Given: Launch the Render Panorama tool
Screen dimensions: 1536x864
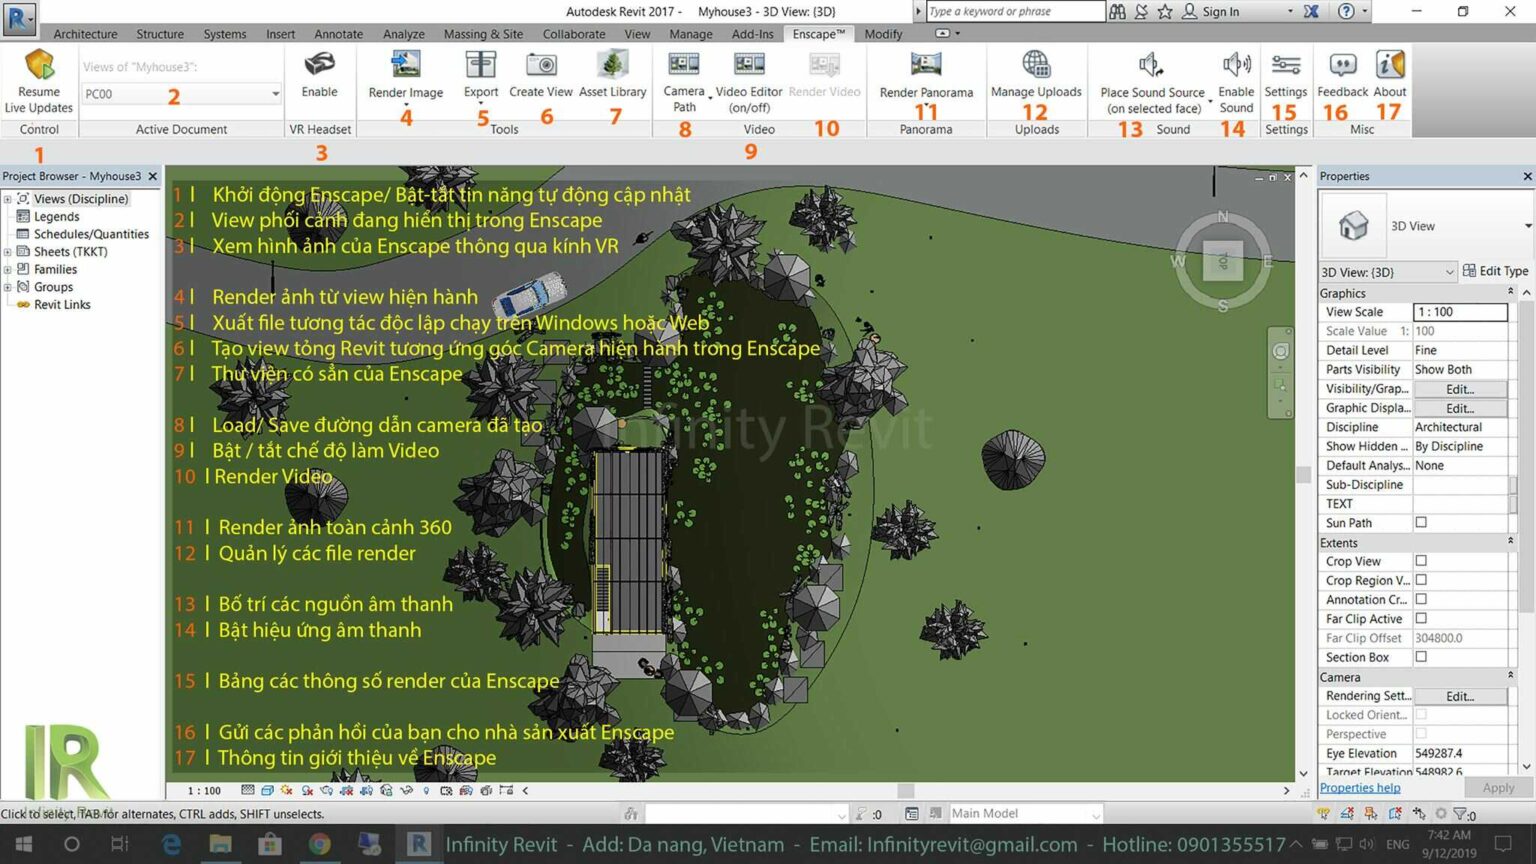Looking at the screenshot, I should click(926, 75).
